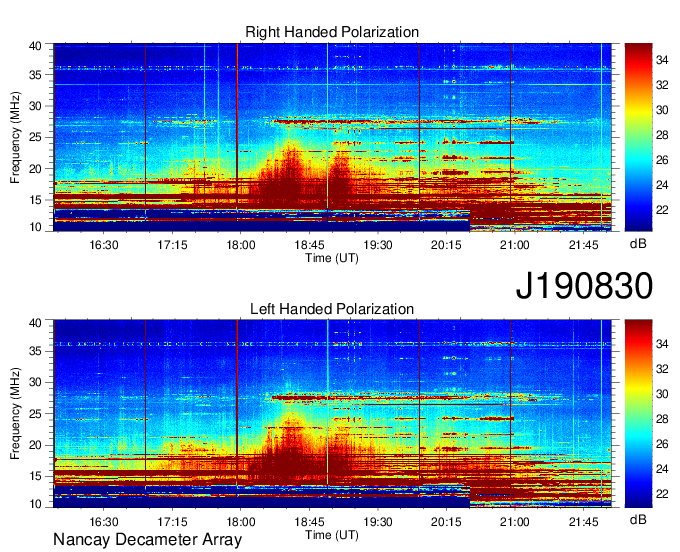Click the 22 dB value on Left Handed colorbar
680x552 pixels.
point(662,494)
